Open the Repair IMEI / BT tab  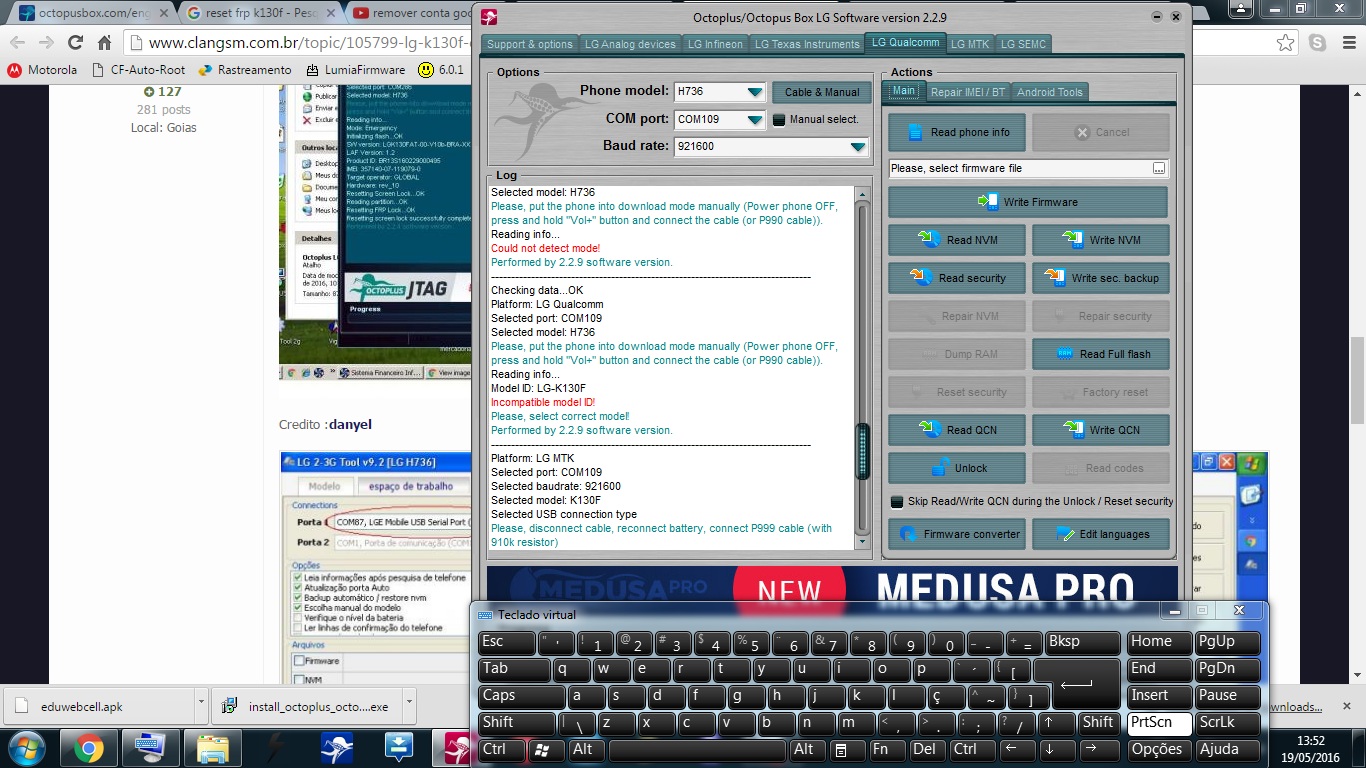[967, 92]
